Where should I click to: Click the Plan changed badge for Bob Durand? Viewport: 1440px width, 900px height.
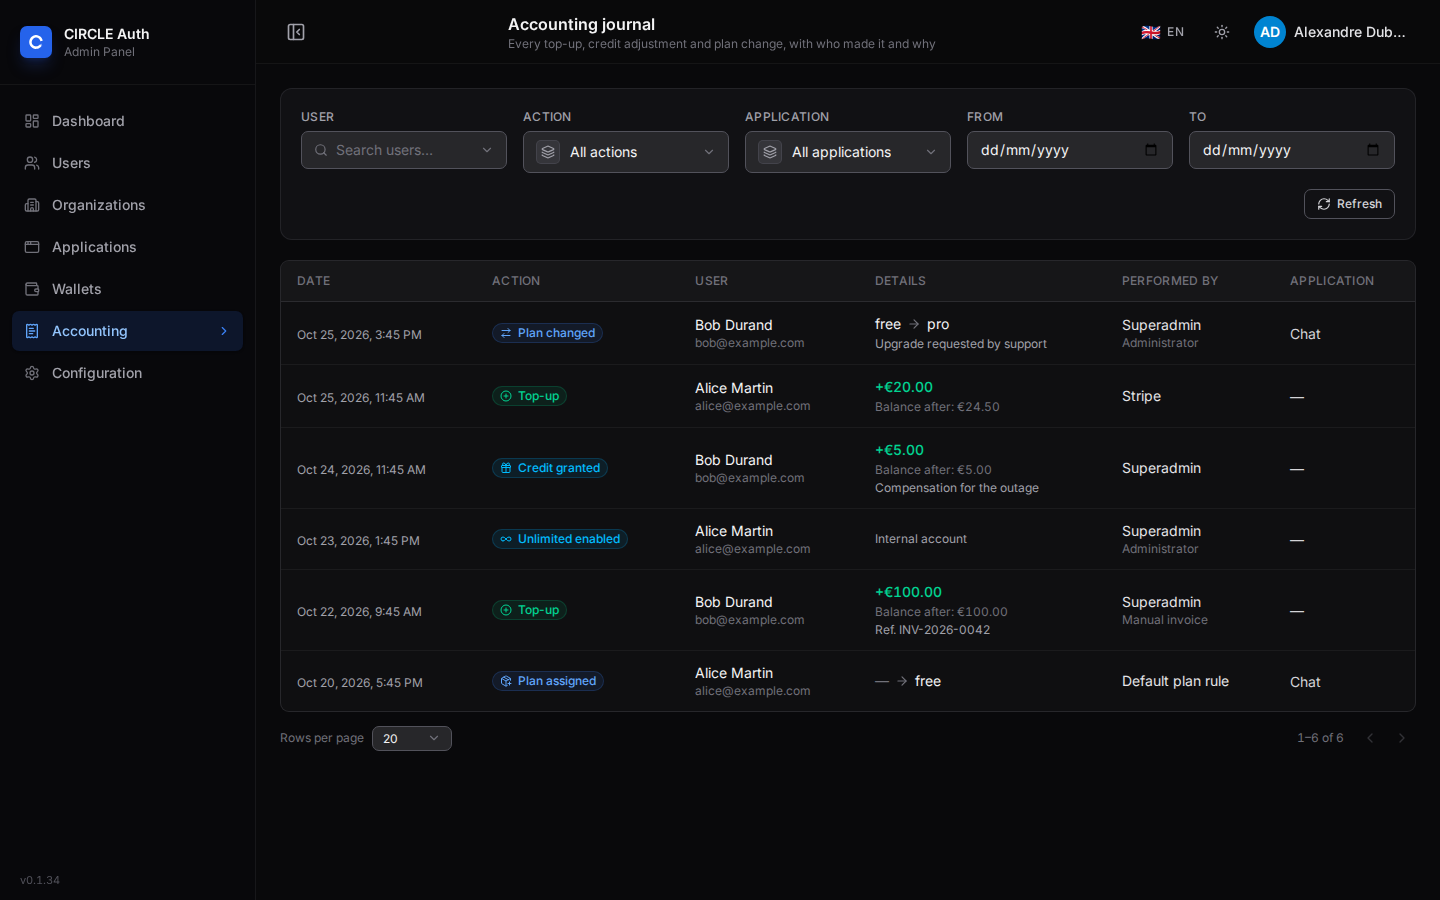tap(547, 333)
